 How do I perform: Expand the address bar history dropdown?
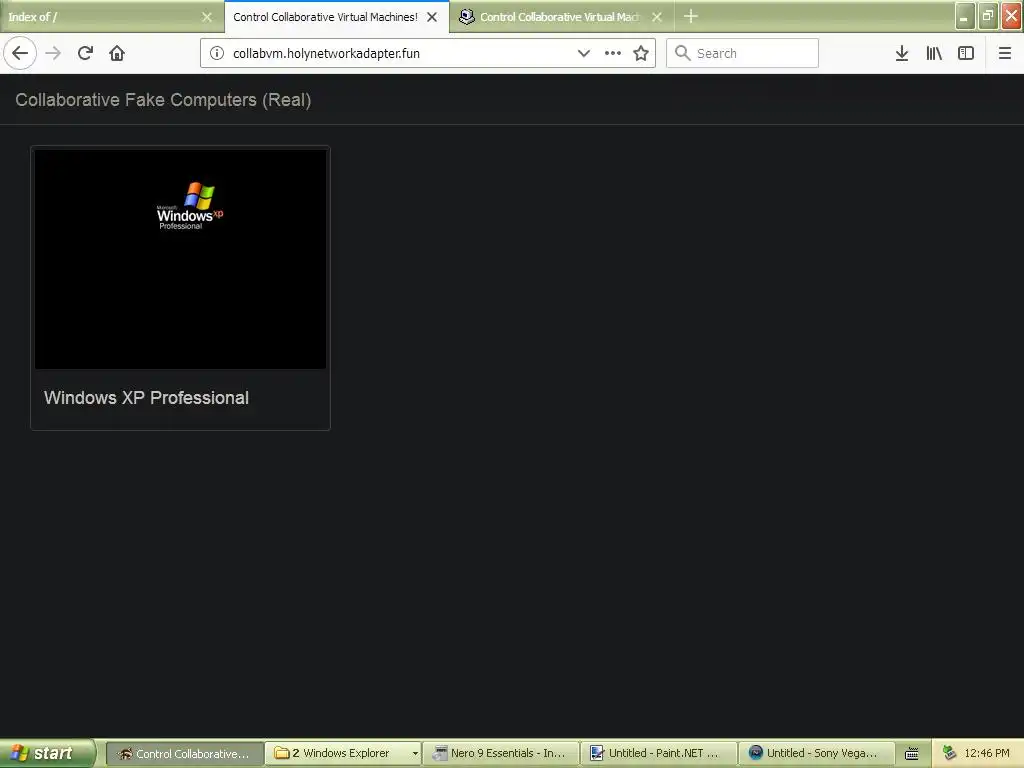point(584,53)
